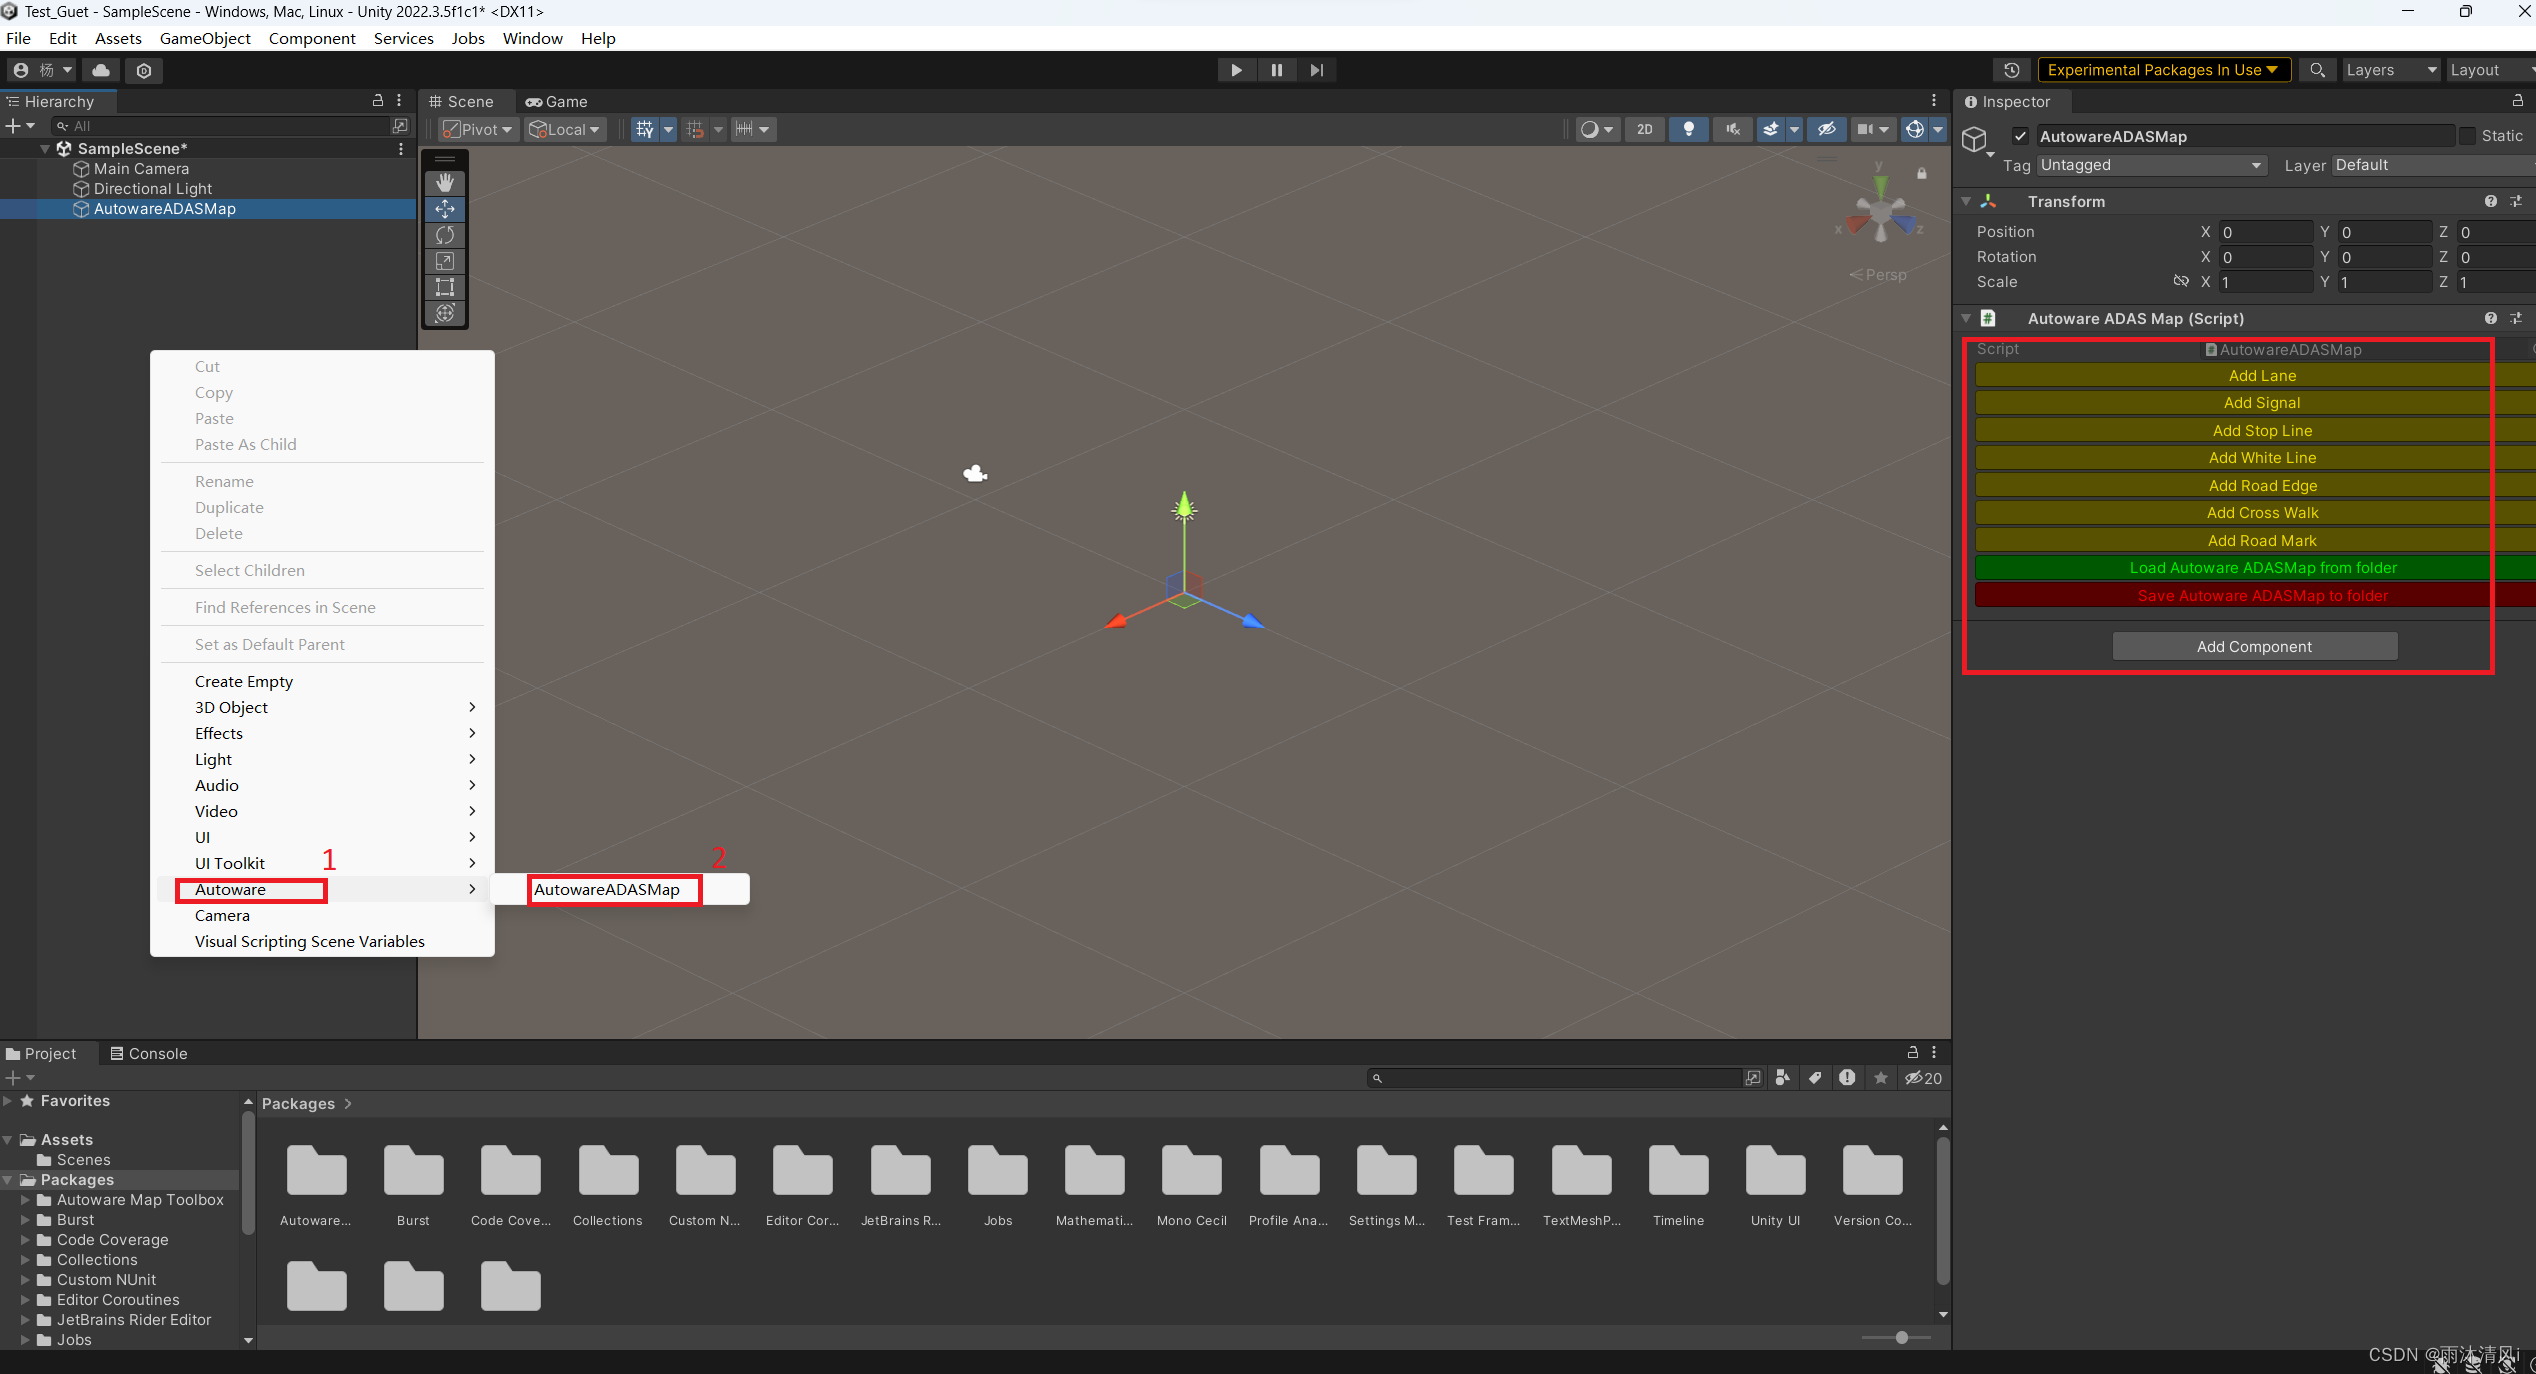Open the Tag dropdown
This screenshot has height=1374, width=2536.
pos(2150,165)
